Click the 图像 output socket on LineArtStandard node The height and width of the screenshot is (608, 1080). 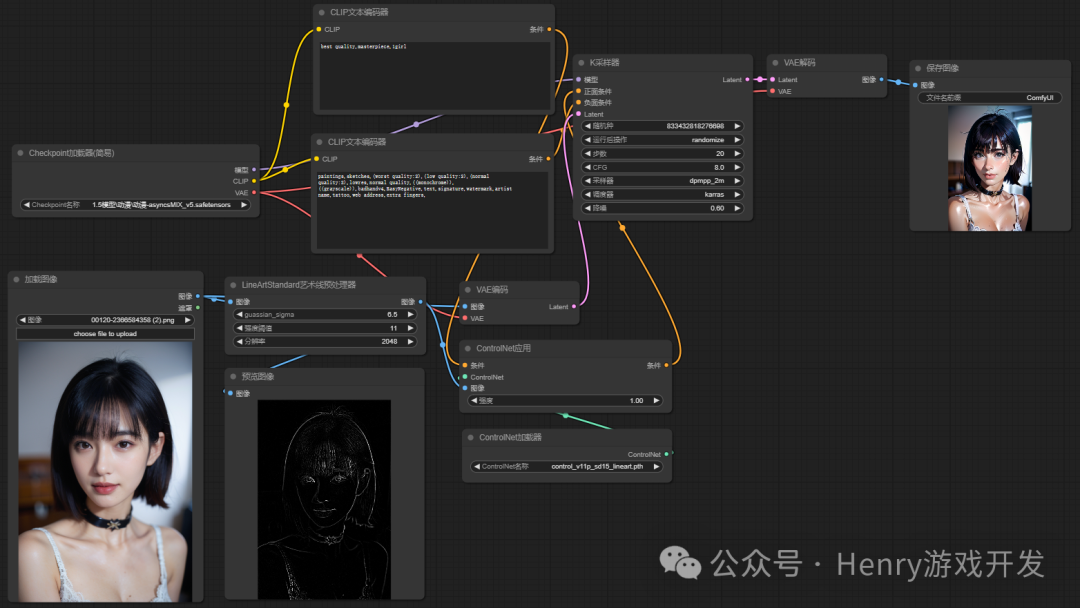(420, 302)
